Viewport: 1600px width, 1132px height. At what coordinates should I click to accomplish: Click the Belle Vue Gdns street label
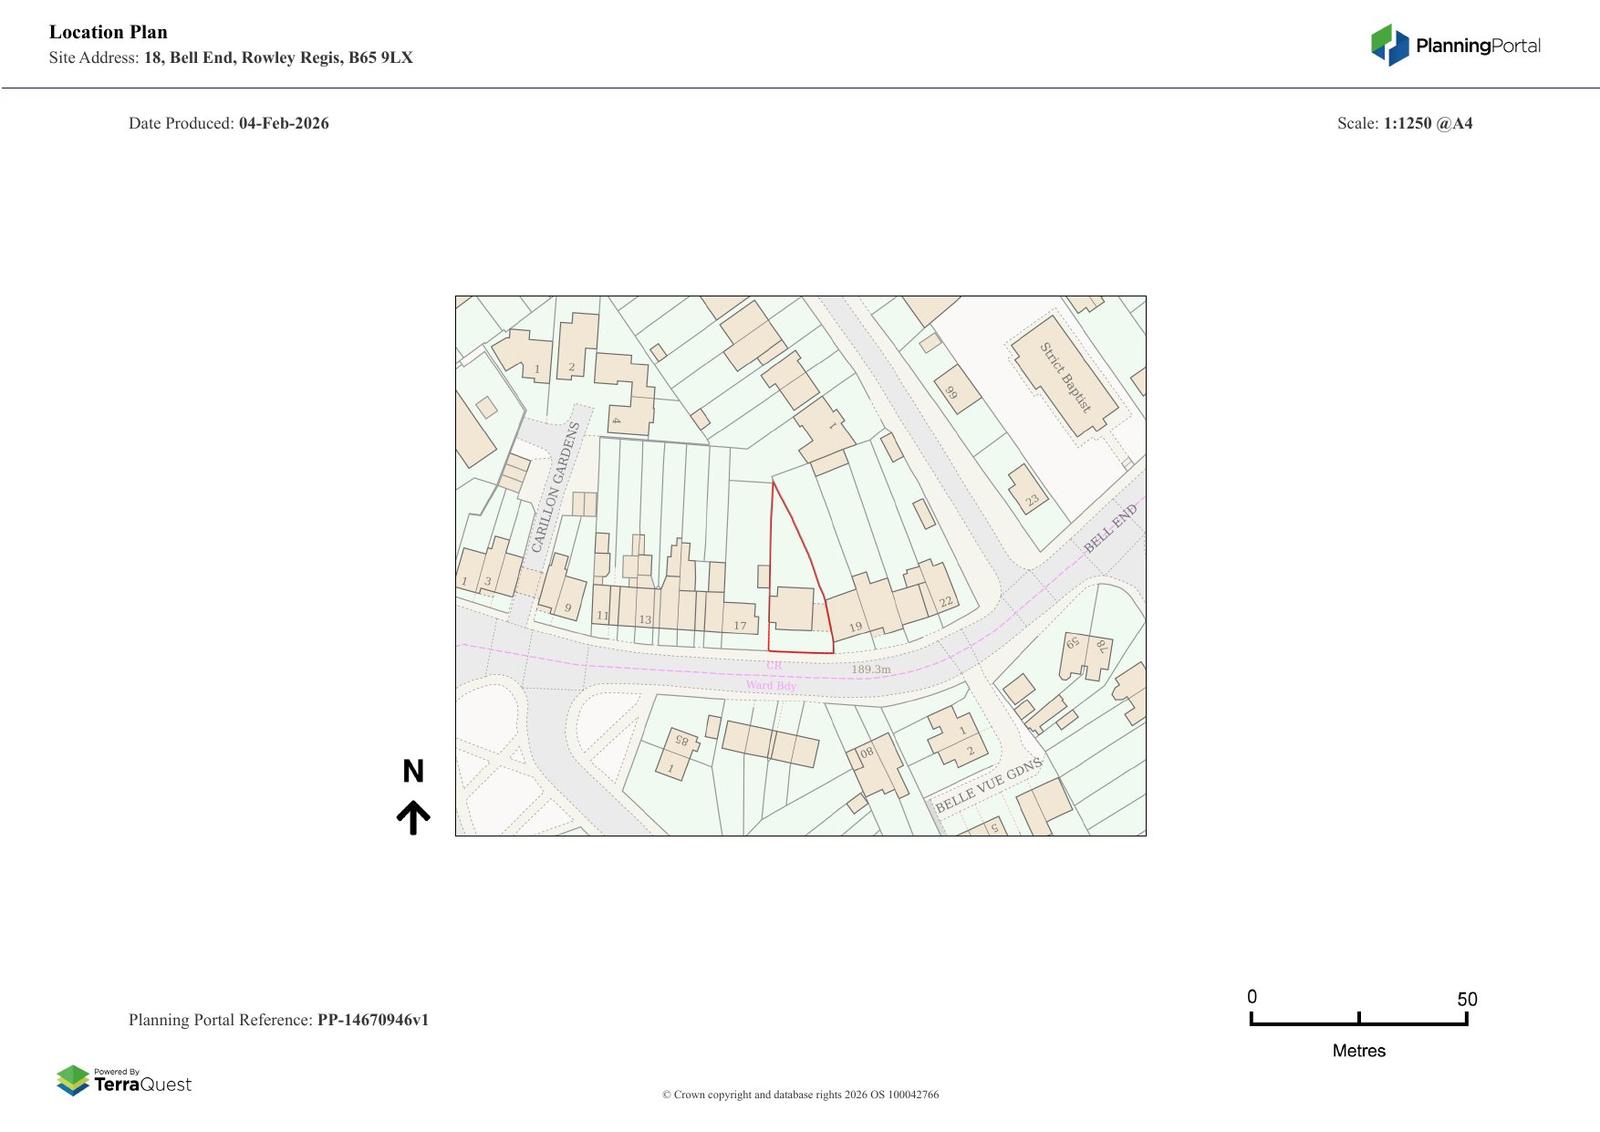988,784
